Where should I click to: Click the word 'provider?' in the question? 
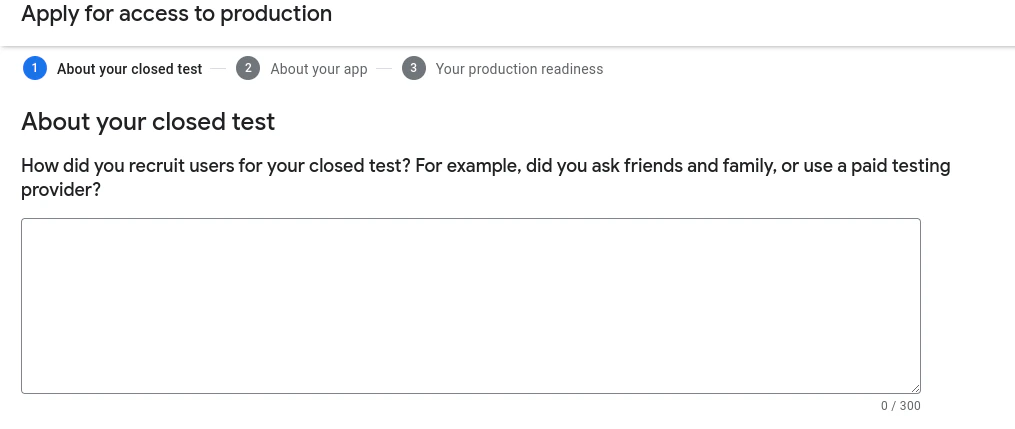click(61, 189)
